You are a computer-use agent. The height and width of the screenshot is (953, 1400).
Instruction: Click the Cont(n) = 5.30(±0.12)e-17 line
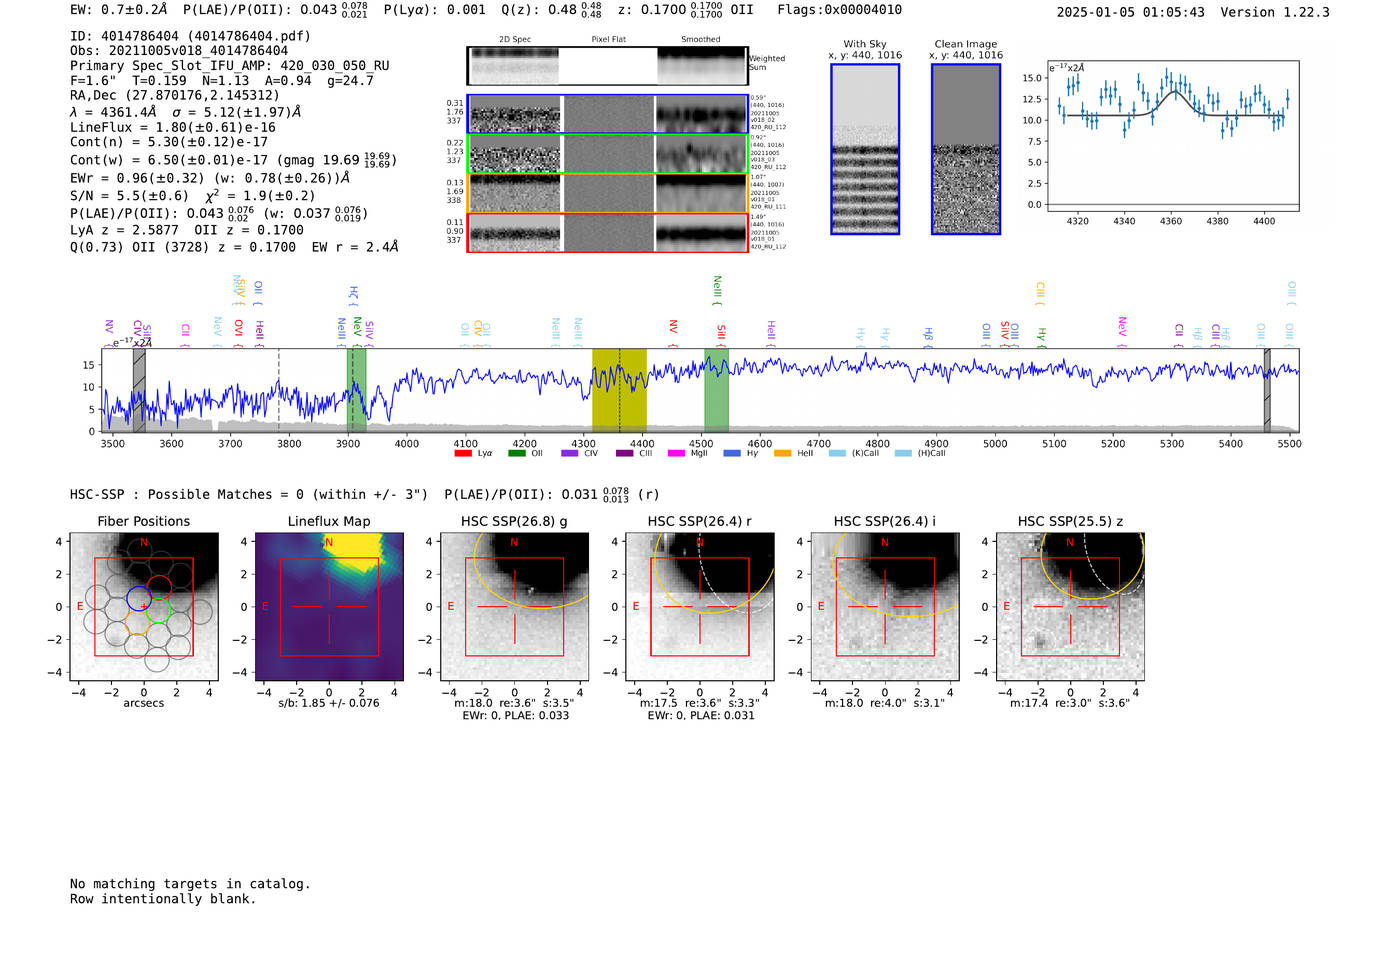(169, 142)
